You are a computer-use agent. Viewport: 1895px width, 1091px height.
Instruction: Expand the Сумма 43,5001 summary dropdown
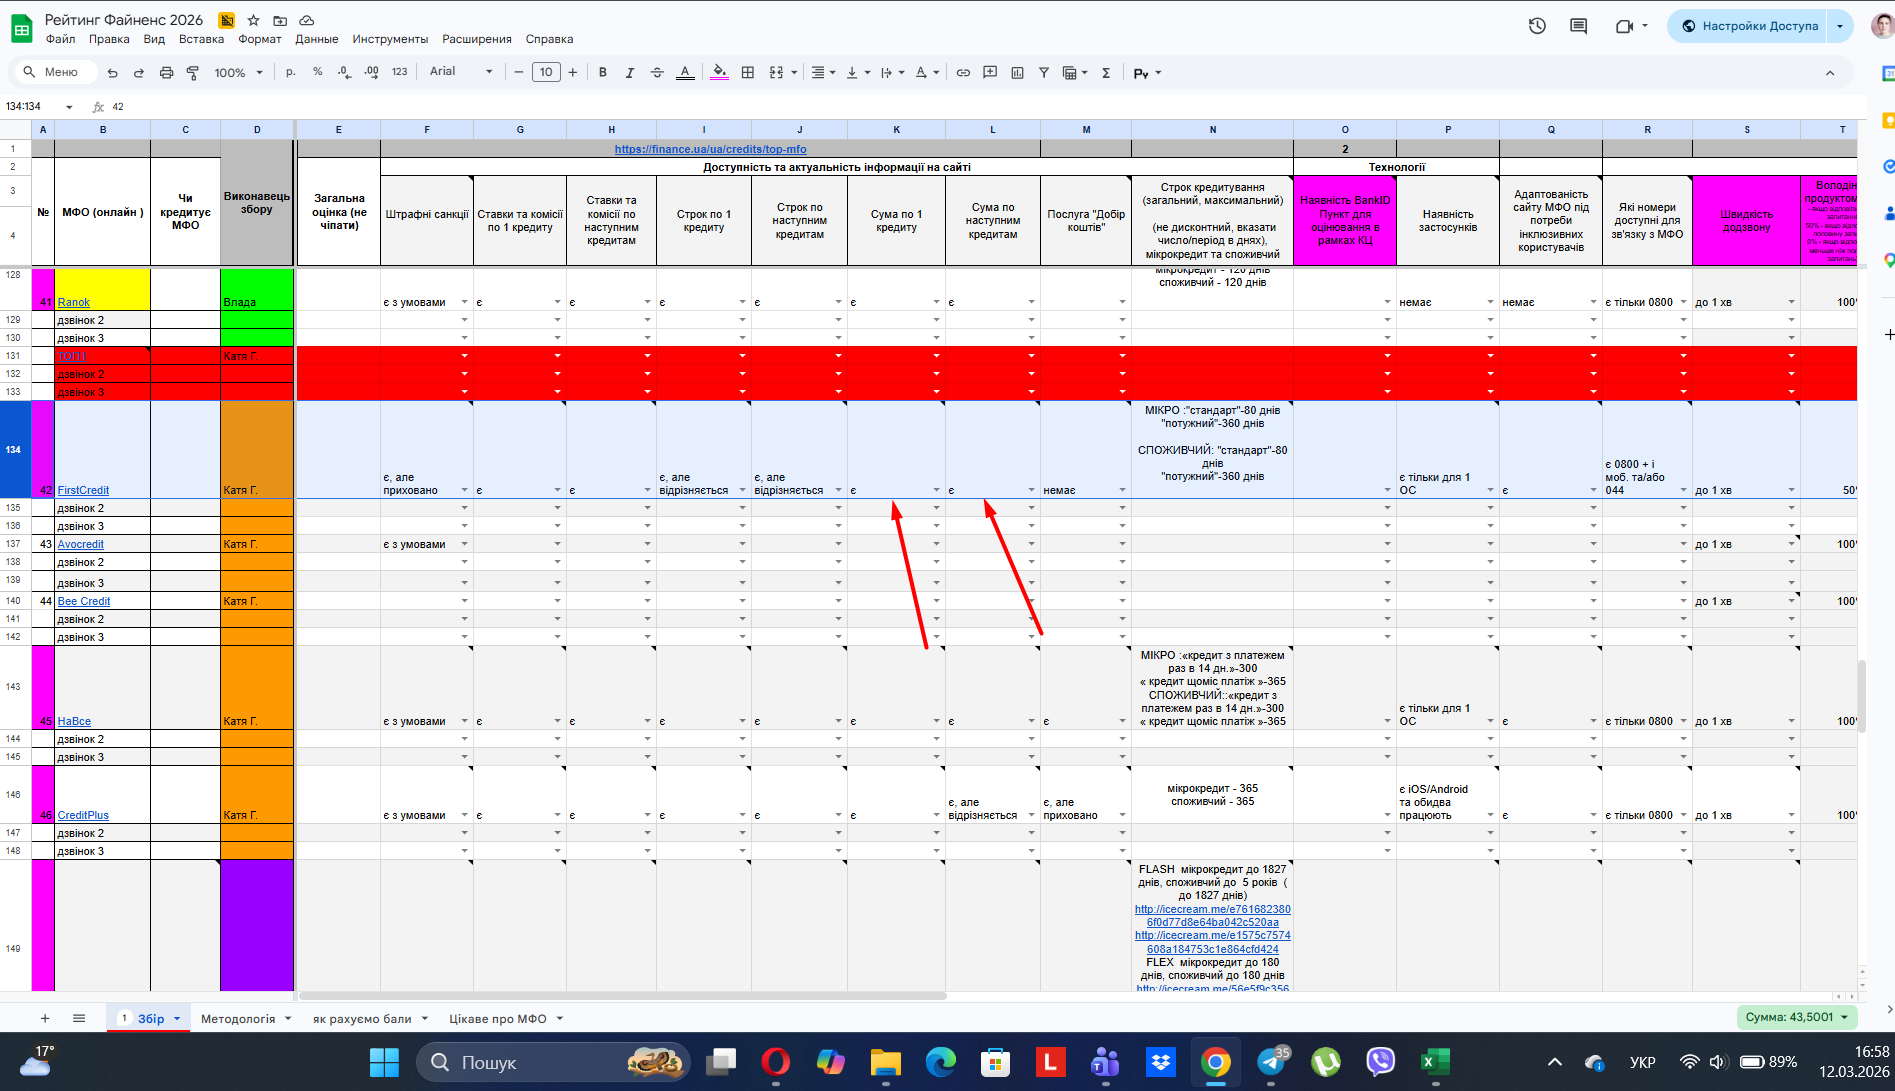[1796, 1017]
